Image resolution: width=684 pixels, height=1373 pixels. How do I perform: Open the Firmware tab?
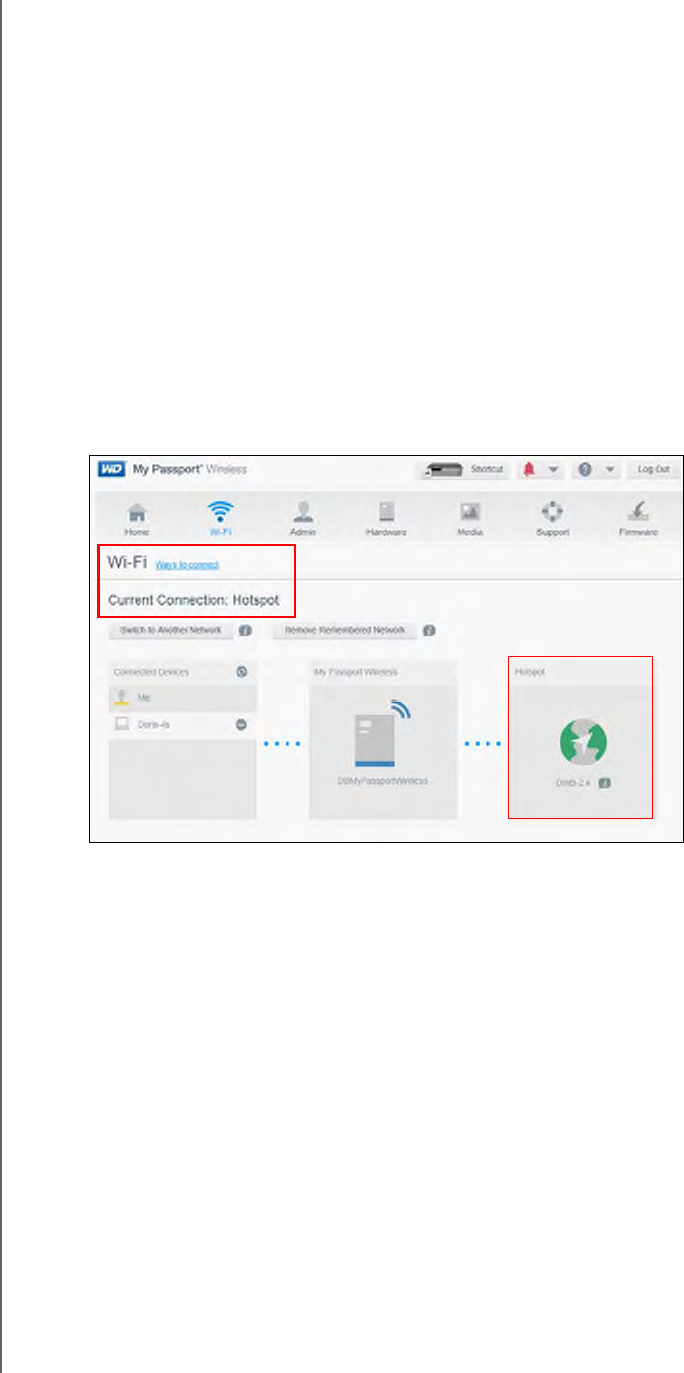(x=637, y=518)
